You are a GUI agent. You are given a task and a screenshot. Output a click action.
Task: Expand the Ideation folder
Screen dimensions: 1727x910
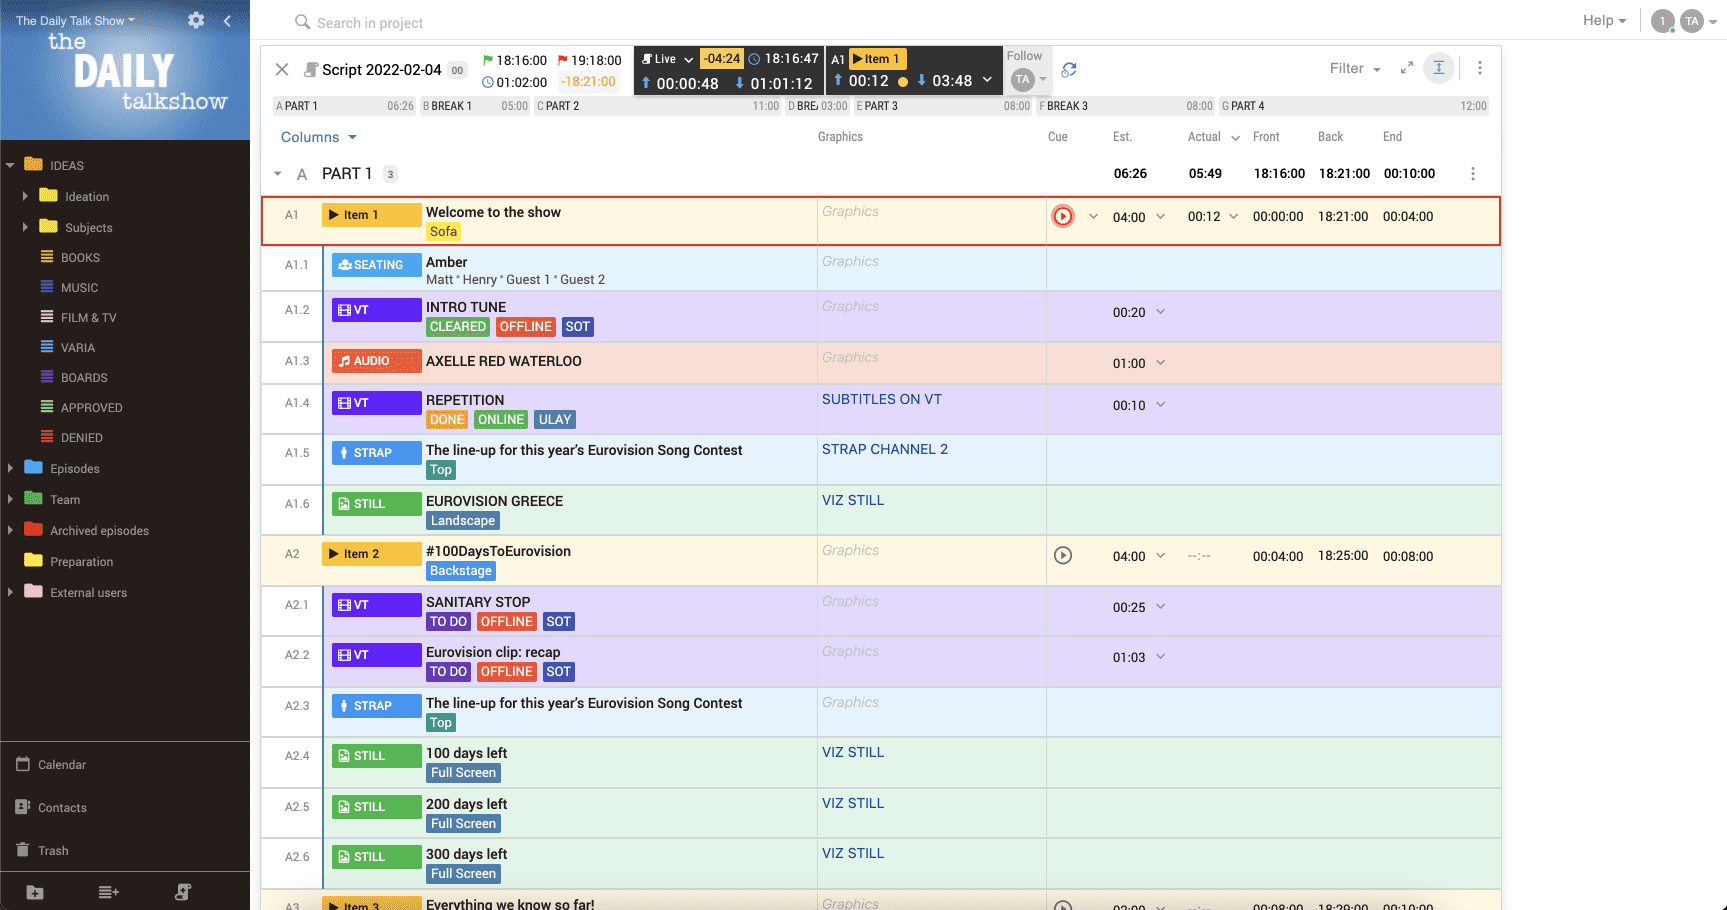coord(25,197)
